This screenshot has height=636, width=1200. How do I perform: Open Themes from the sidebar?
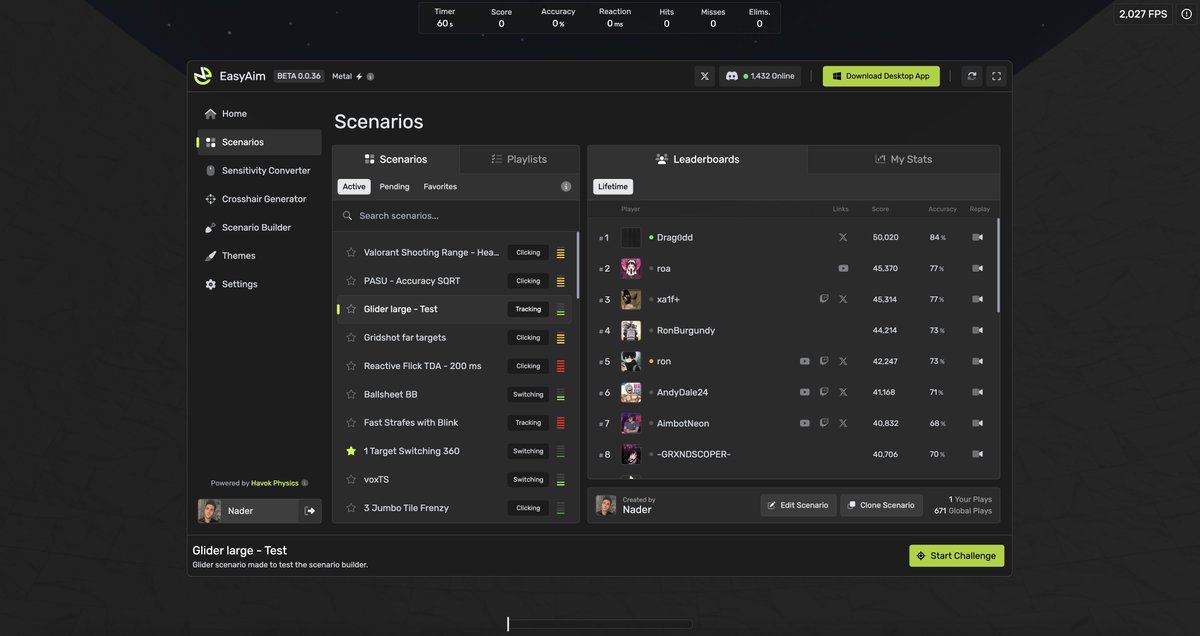259,256
